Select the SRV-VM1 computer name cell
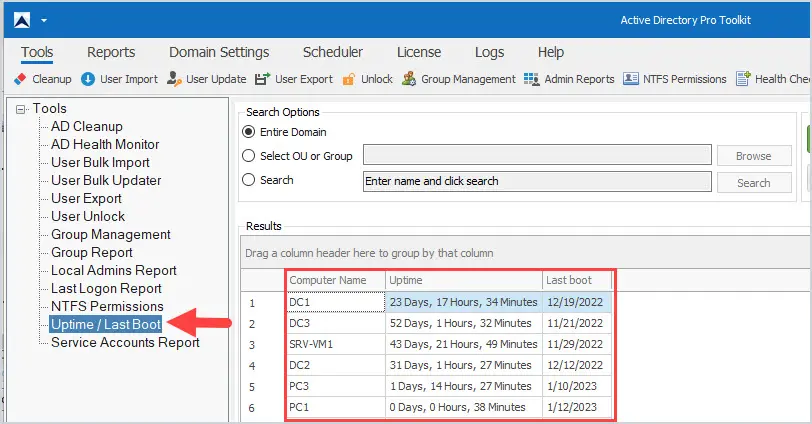Image resolution: width=812 pixels, height=424 pixels. click(x=336, y=344)
